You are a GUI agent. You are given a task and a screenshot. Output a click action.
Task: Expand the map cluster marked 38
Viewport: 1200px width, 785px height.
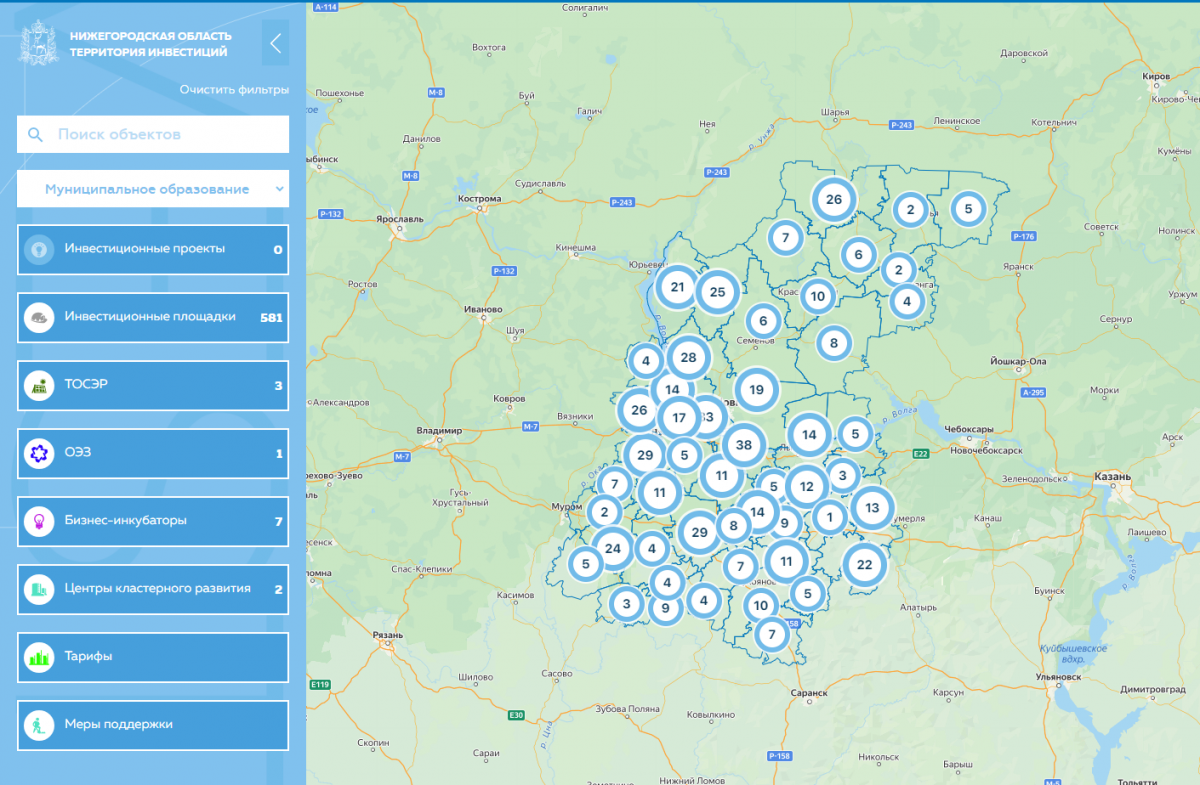pyautogui.click(x=743, y=445)
